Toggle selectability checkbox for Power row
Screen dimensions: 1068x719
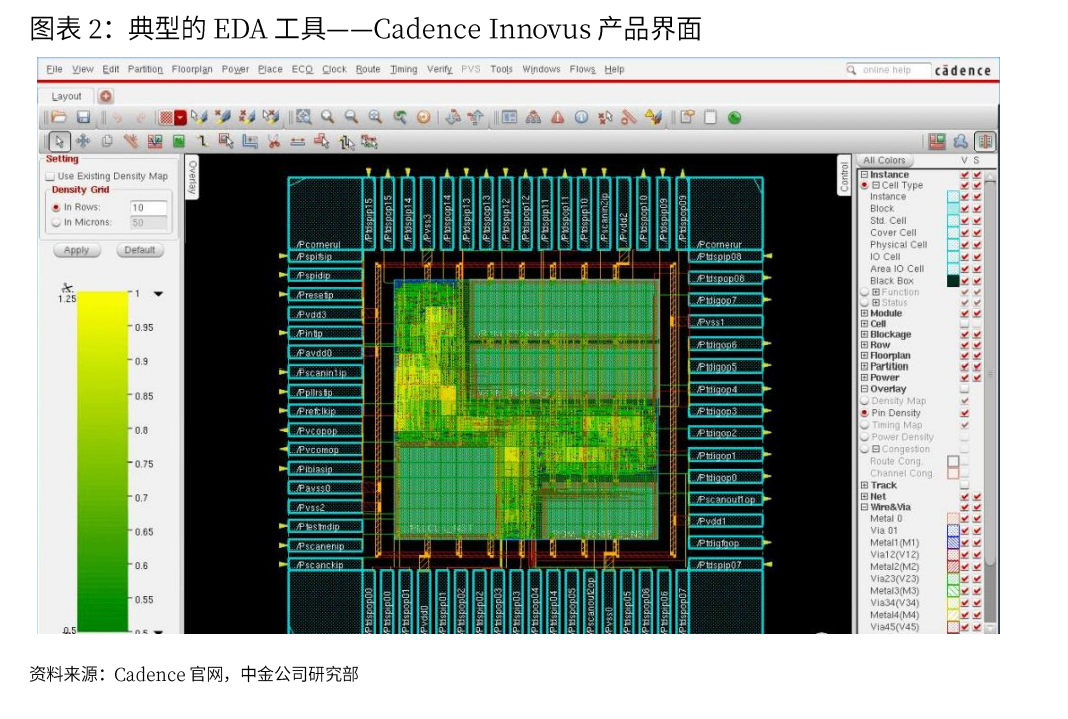pyautogui.click(x=977, y=377)
